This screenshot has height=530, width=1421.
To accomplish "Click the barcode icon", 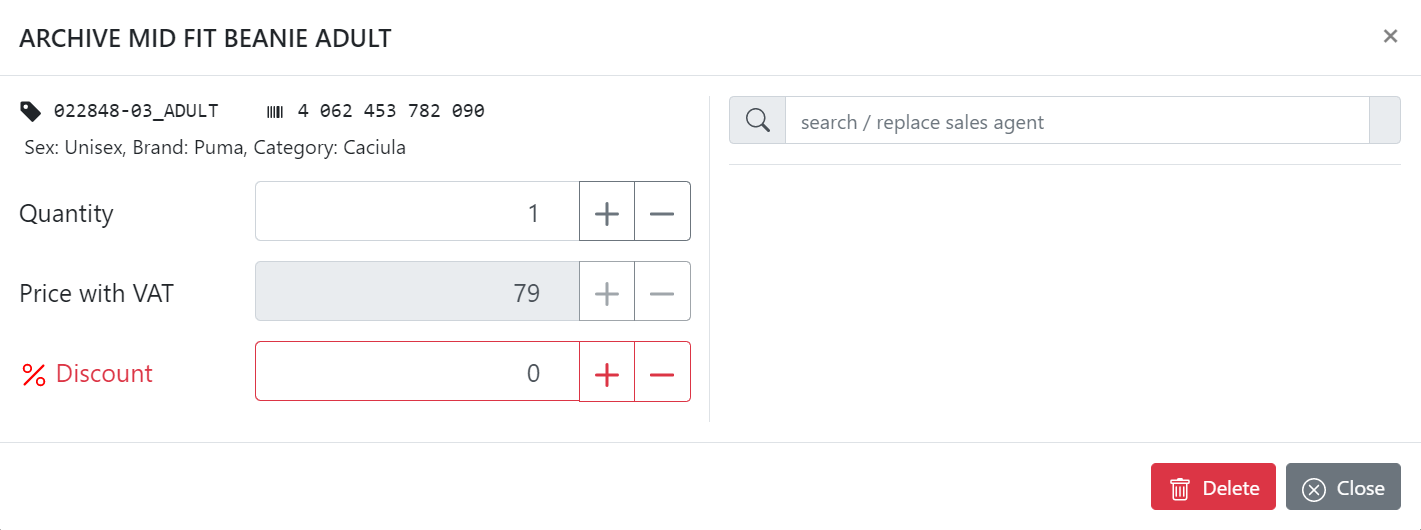I will click(275, 111).
